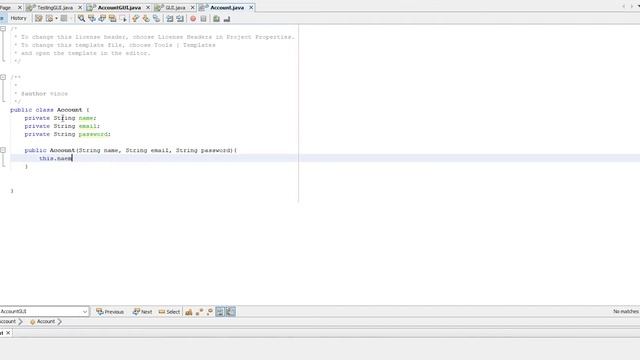Click Find Previous Occurrence toolbar icon
This screenshot has width=640, height=360.
[x=91, y=18]
